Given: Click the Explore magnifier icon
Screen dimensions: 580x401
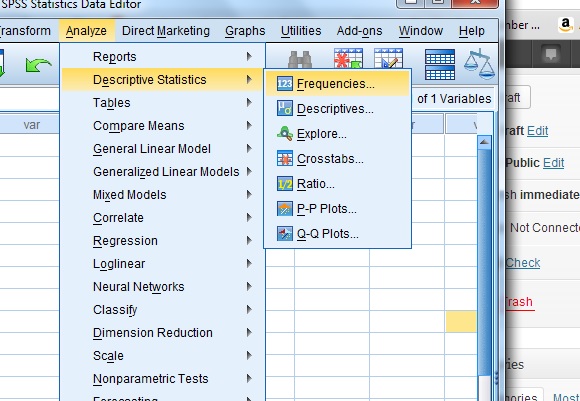Looking at the screenshot, I should click(x=284, y=134).
